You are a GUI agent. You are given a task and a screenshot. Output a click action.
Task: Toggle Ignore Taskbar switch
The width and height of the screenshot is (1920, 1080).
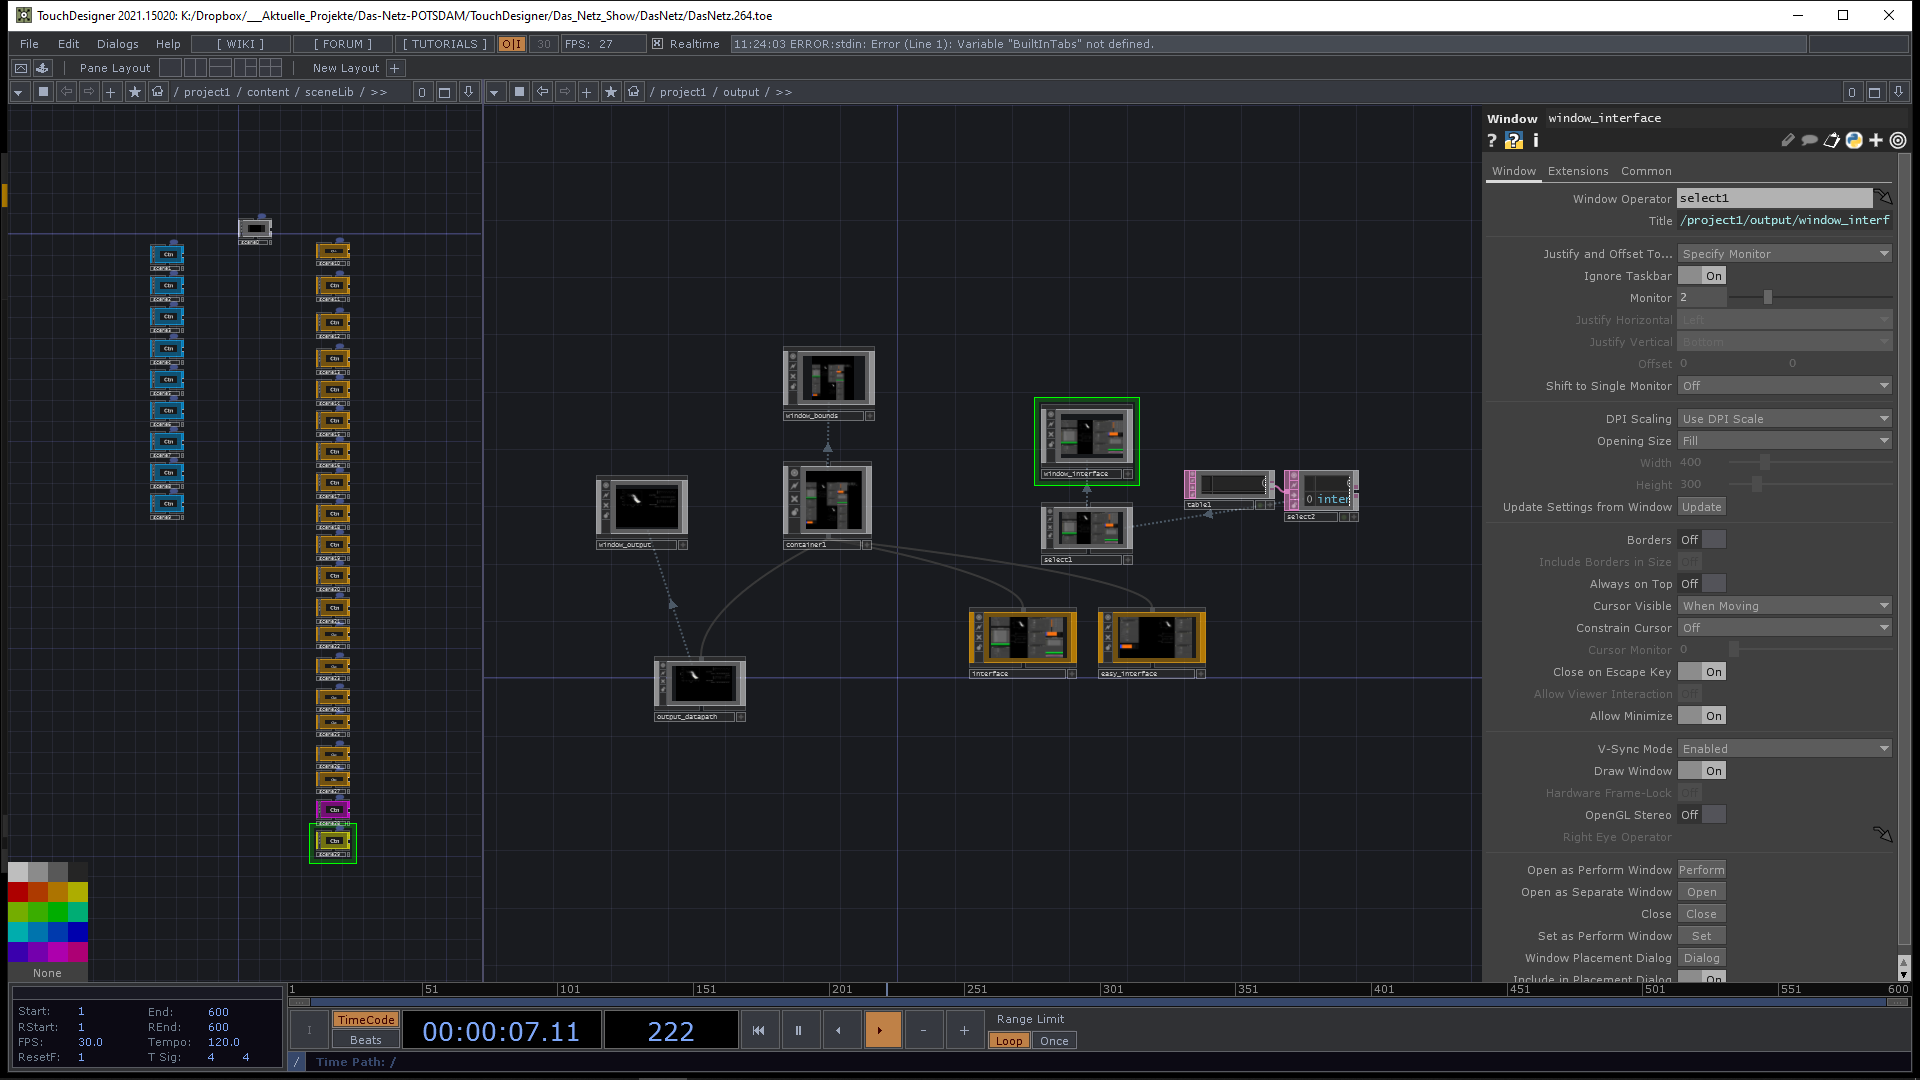coord(1702,276)
